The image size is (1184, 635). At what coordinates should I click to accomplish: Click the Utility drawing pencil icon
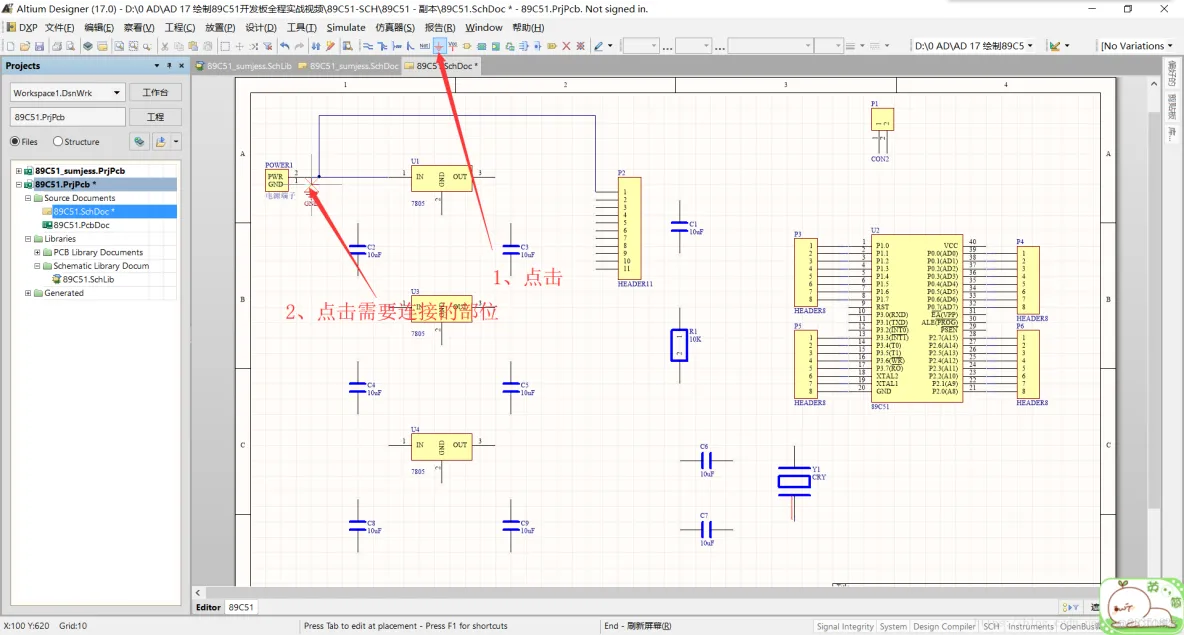point(598,46)
